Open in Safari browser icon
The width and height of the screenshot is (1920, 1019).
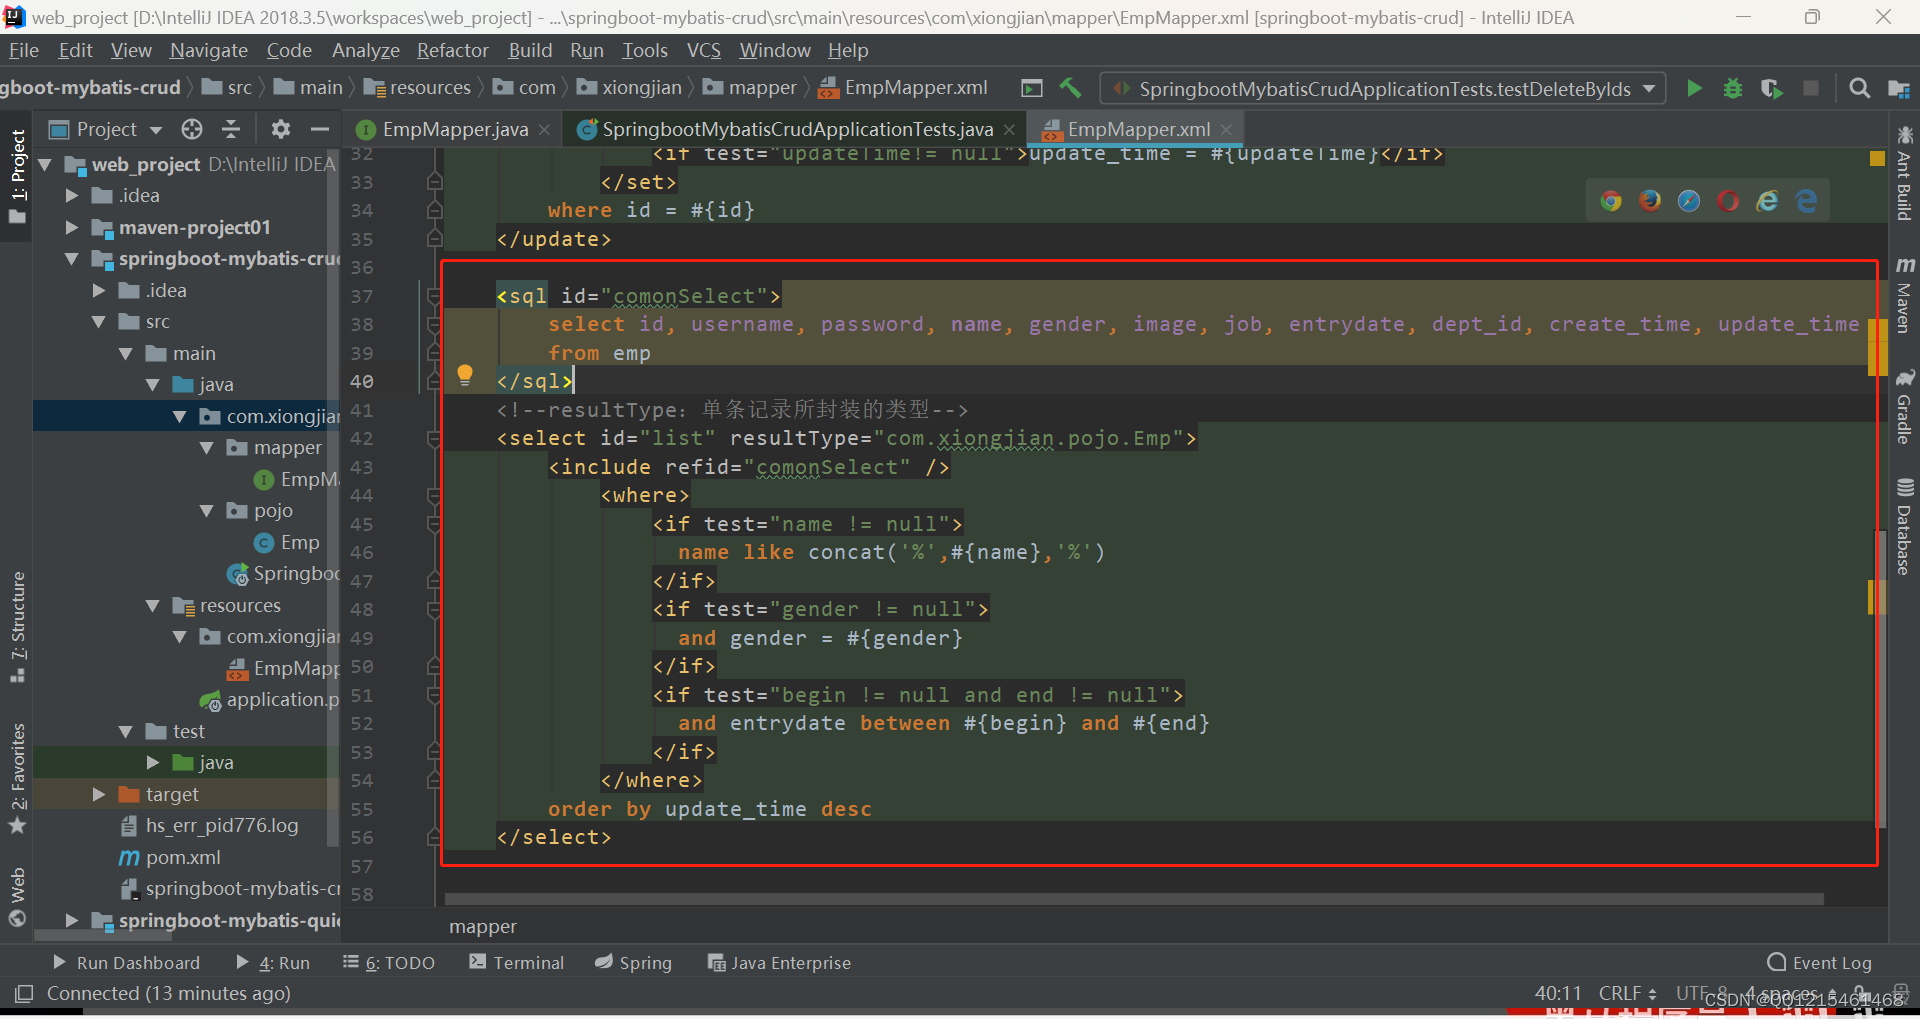[1689, 201]
